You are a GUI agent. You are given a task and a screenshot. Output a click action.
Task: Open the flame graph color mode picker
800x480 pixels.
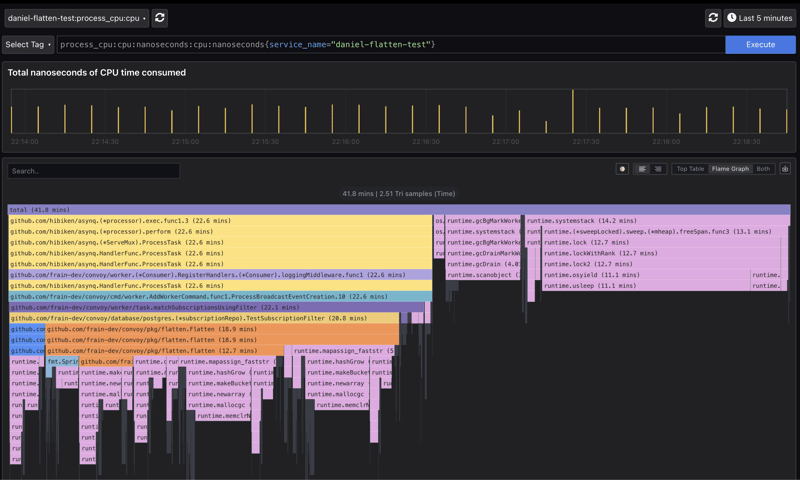[x=622, y=169]
